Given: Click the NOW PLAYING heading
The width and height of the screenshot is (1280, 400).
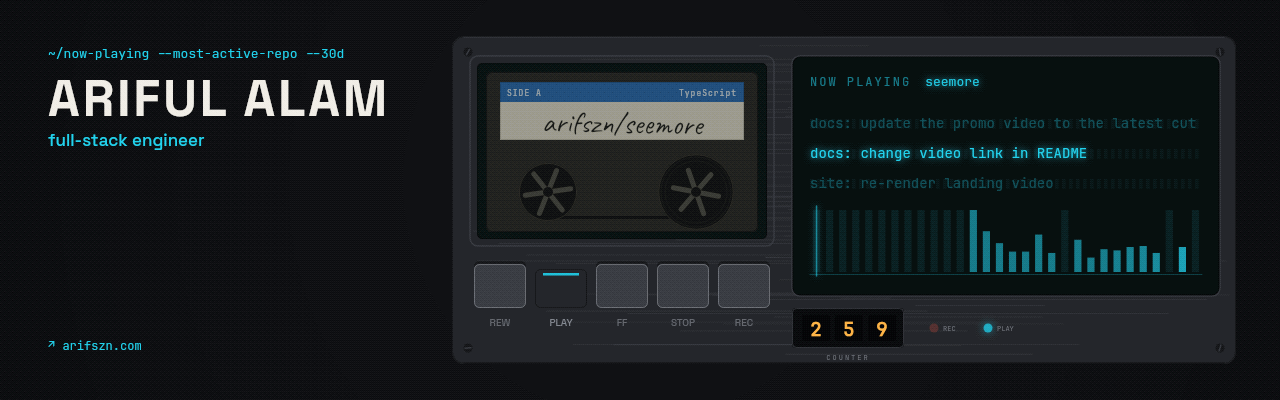Looking at the screenshot, I should click(860, 82).
